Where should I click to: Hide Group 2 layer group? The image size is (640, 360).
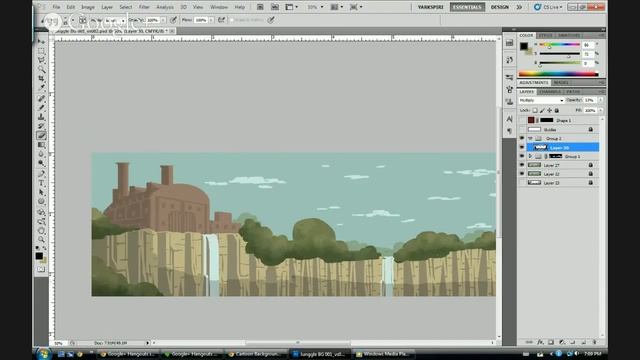522,138
